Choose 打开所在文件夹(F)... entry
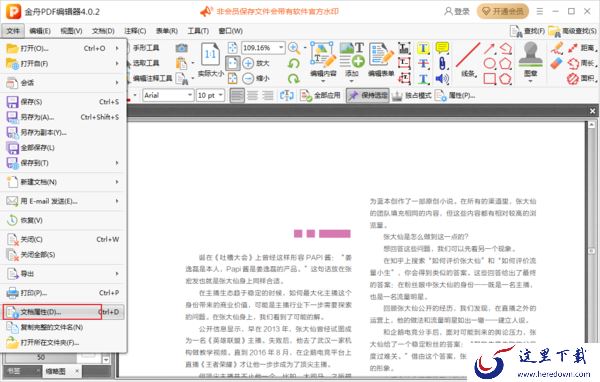Image resolution: width=600 pixels, height=382 pixels. 63,343
